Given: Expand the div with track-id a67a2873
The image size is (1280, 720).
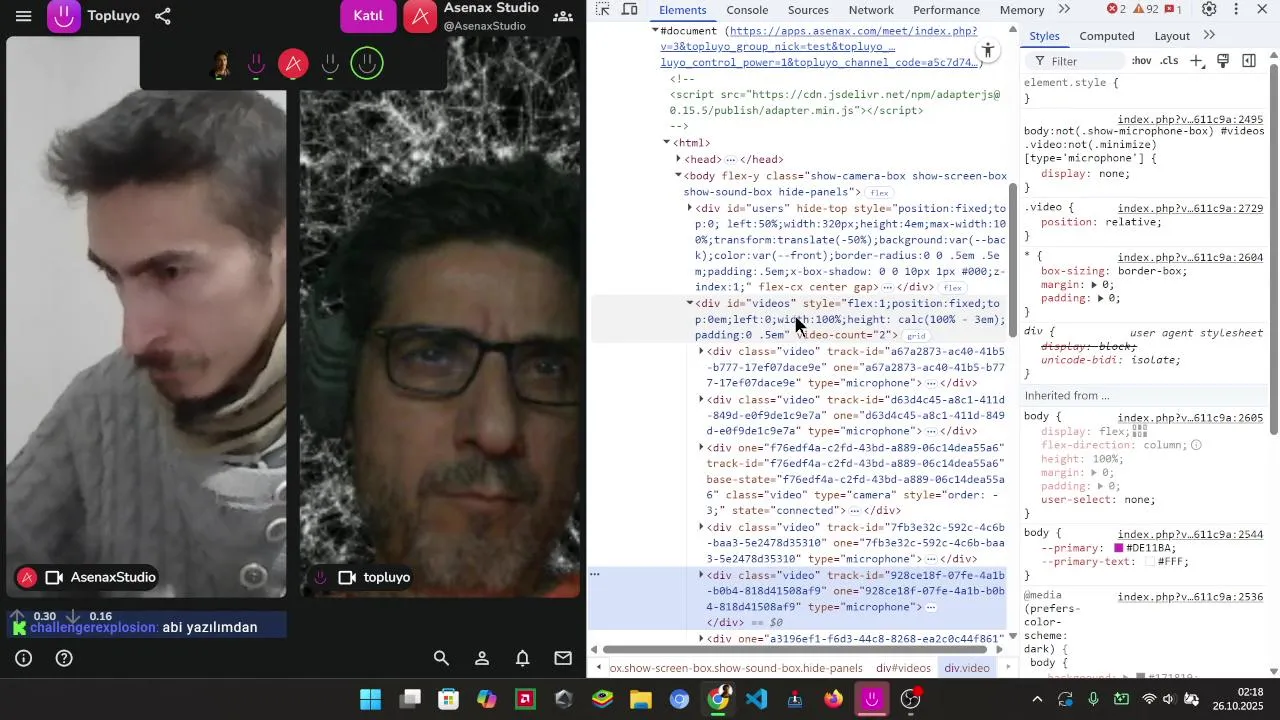Looking at the screenshot, I should coord(702,351).
